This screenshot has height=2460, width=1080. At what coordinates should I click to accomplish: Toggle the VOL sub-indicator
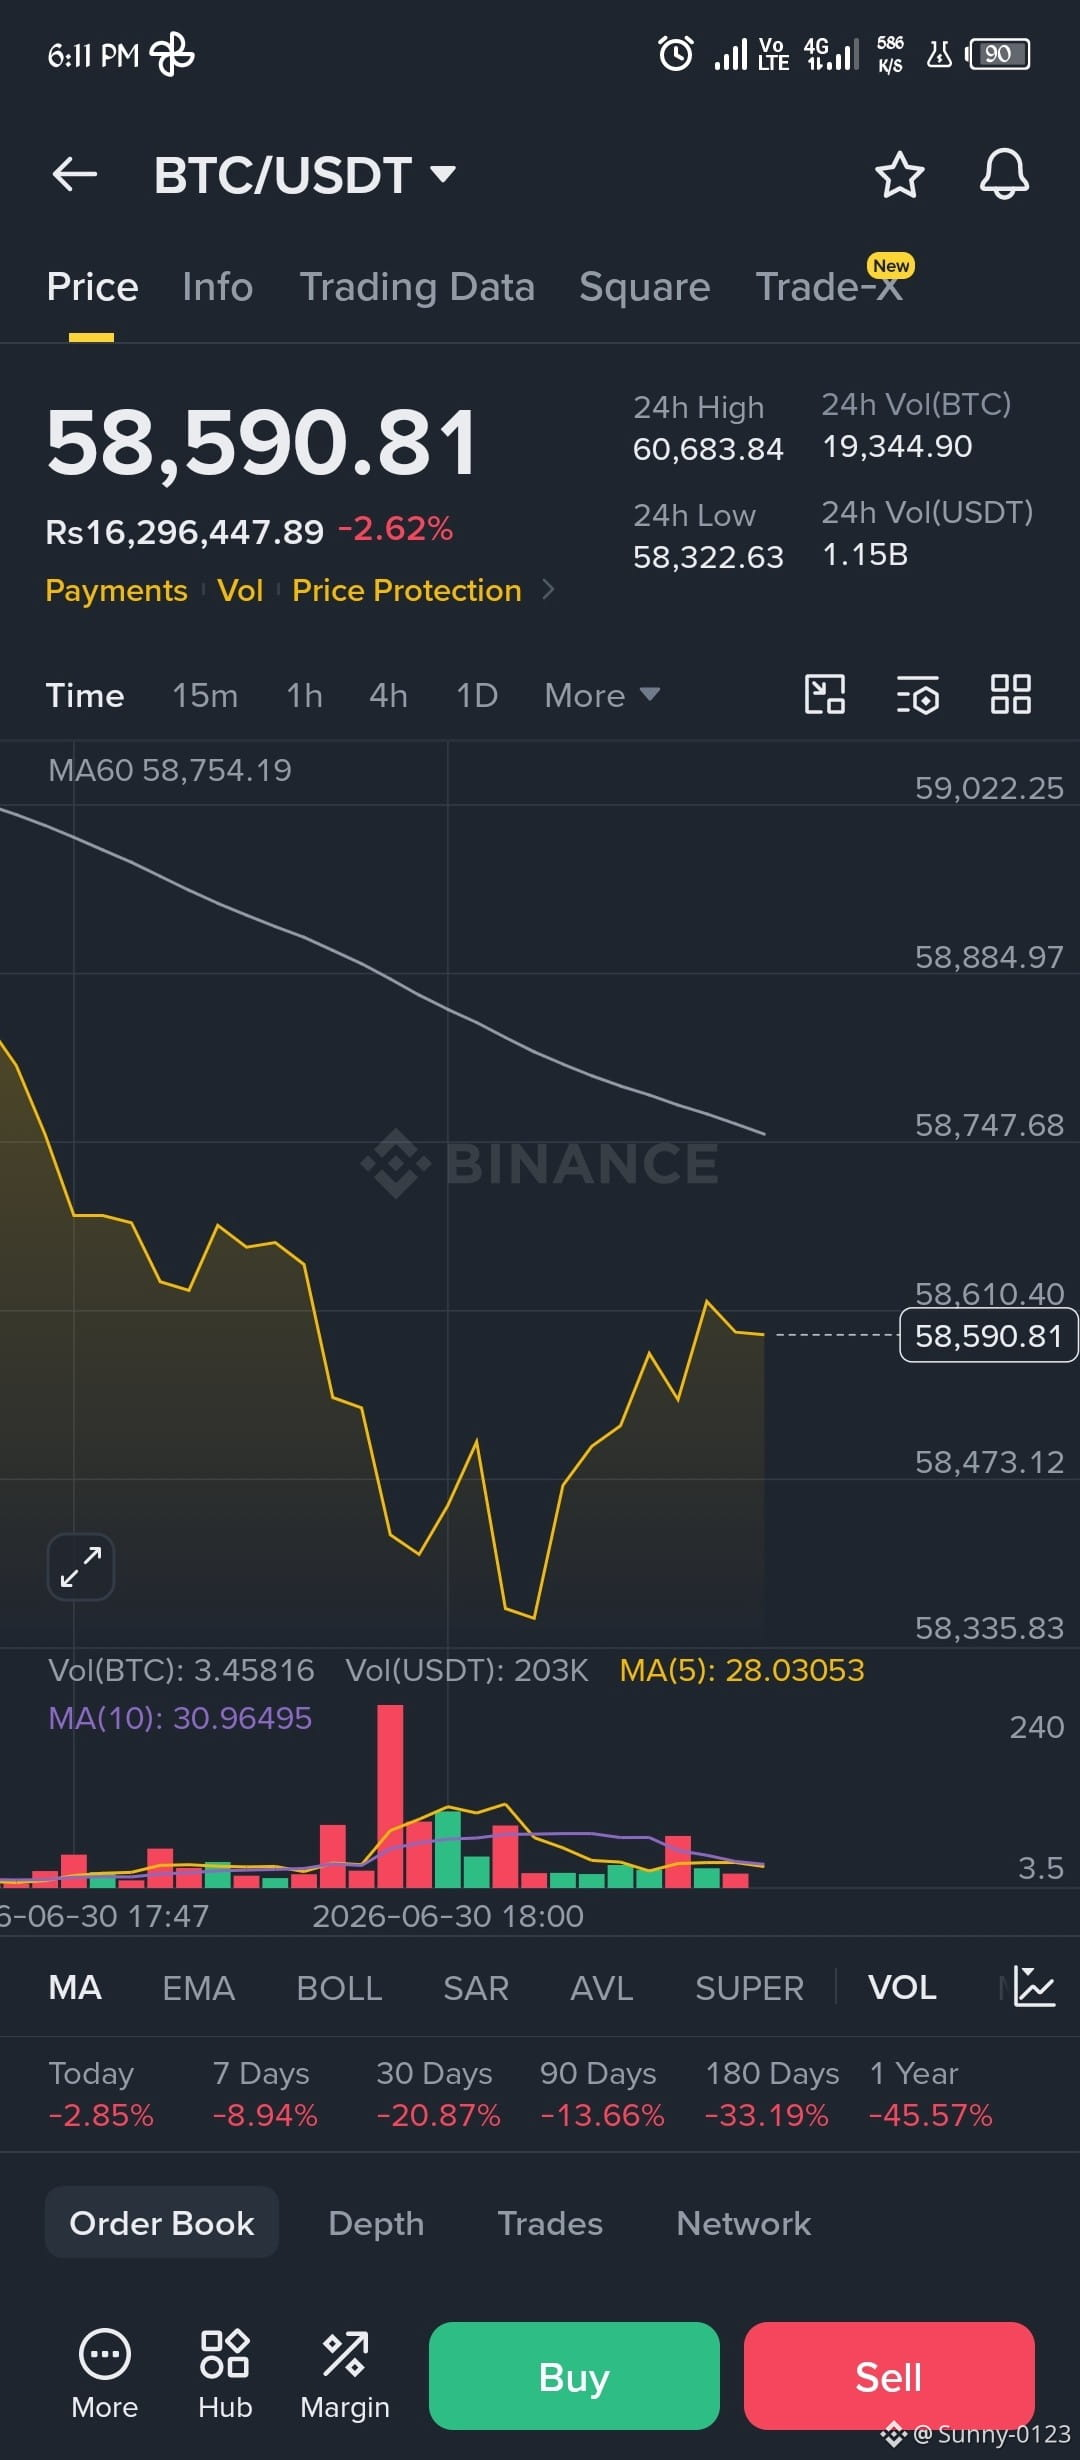point(902,1987)
